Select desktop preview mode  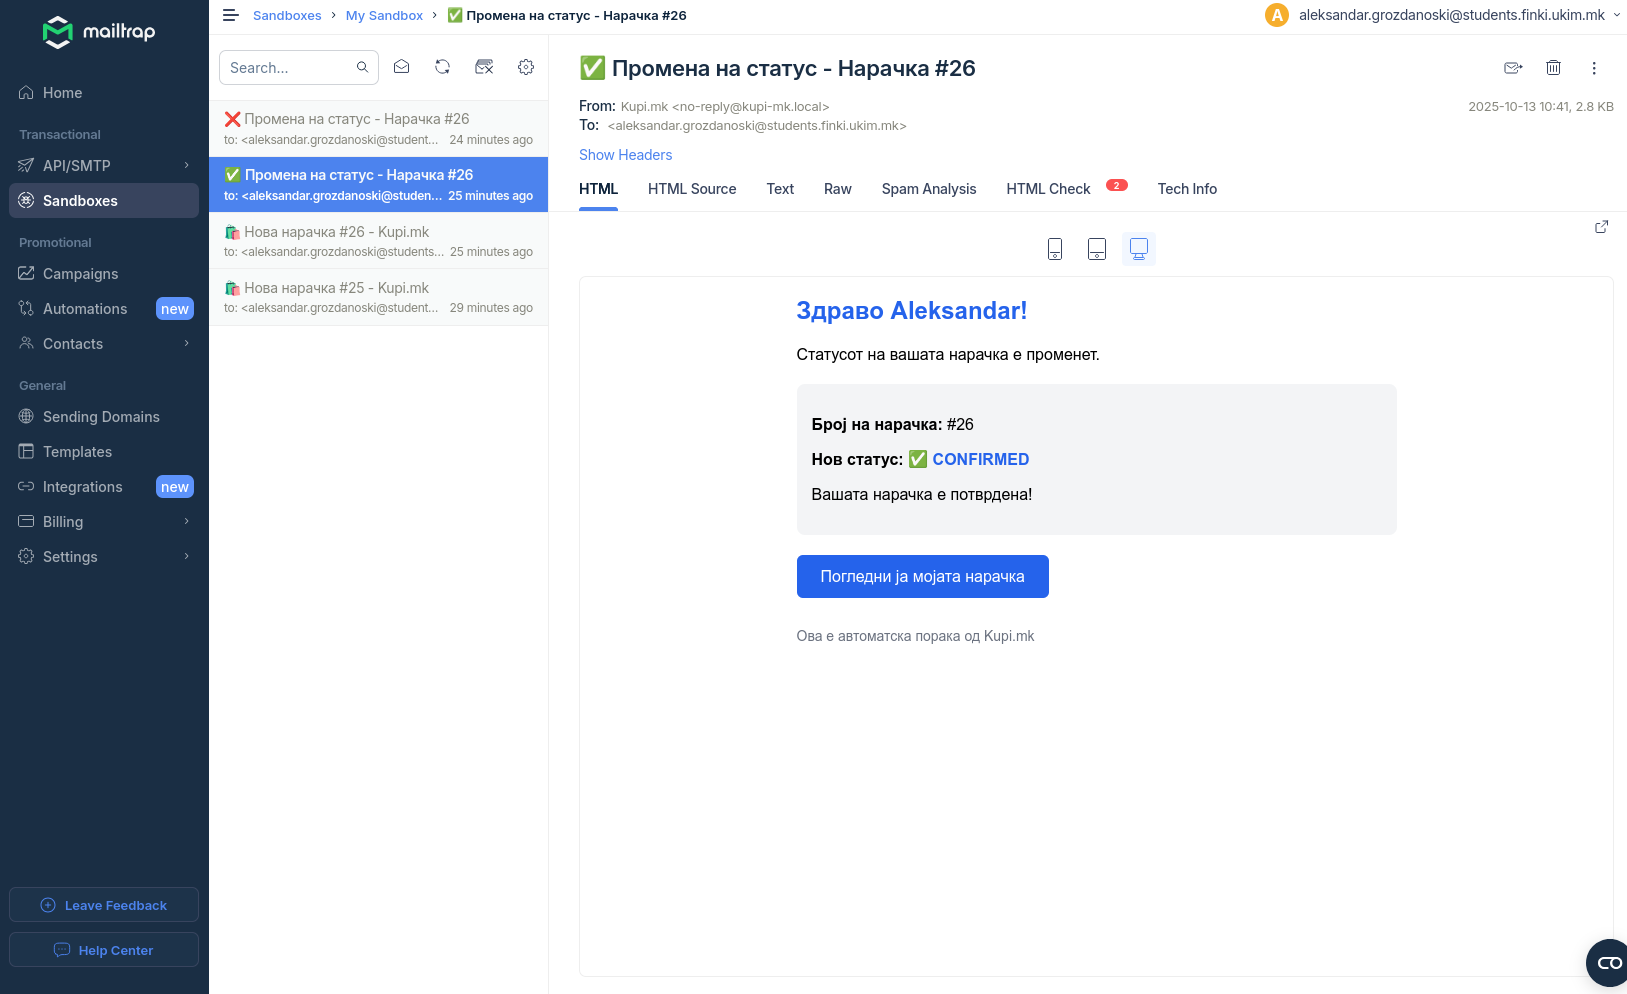[x=1139, y=249]
